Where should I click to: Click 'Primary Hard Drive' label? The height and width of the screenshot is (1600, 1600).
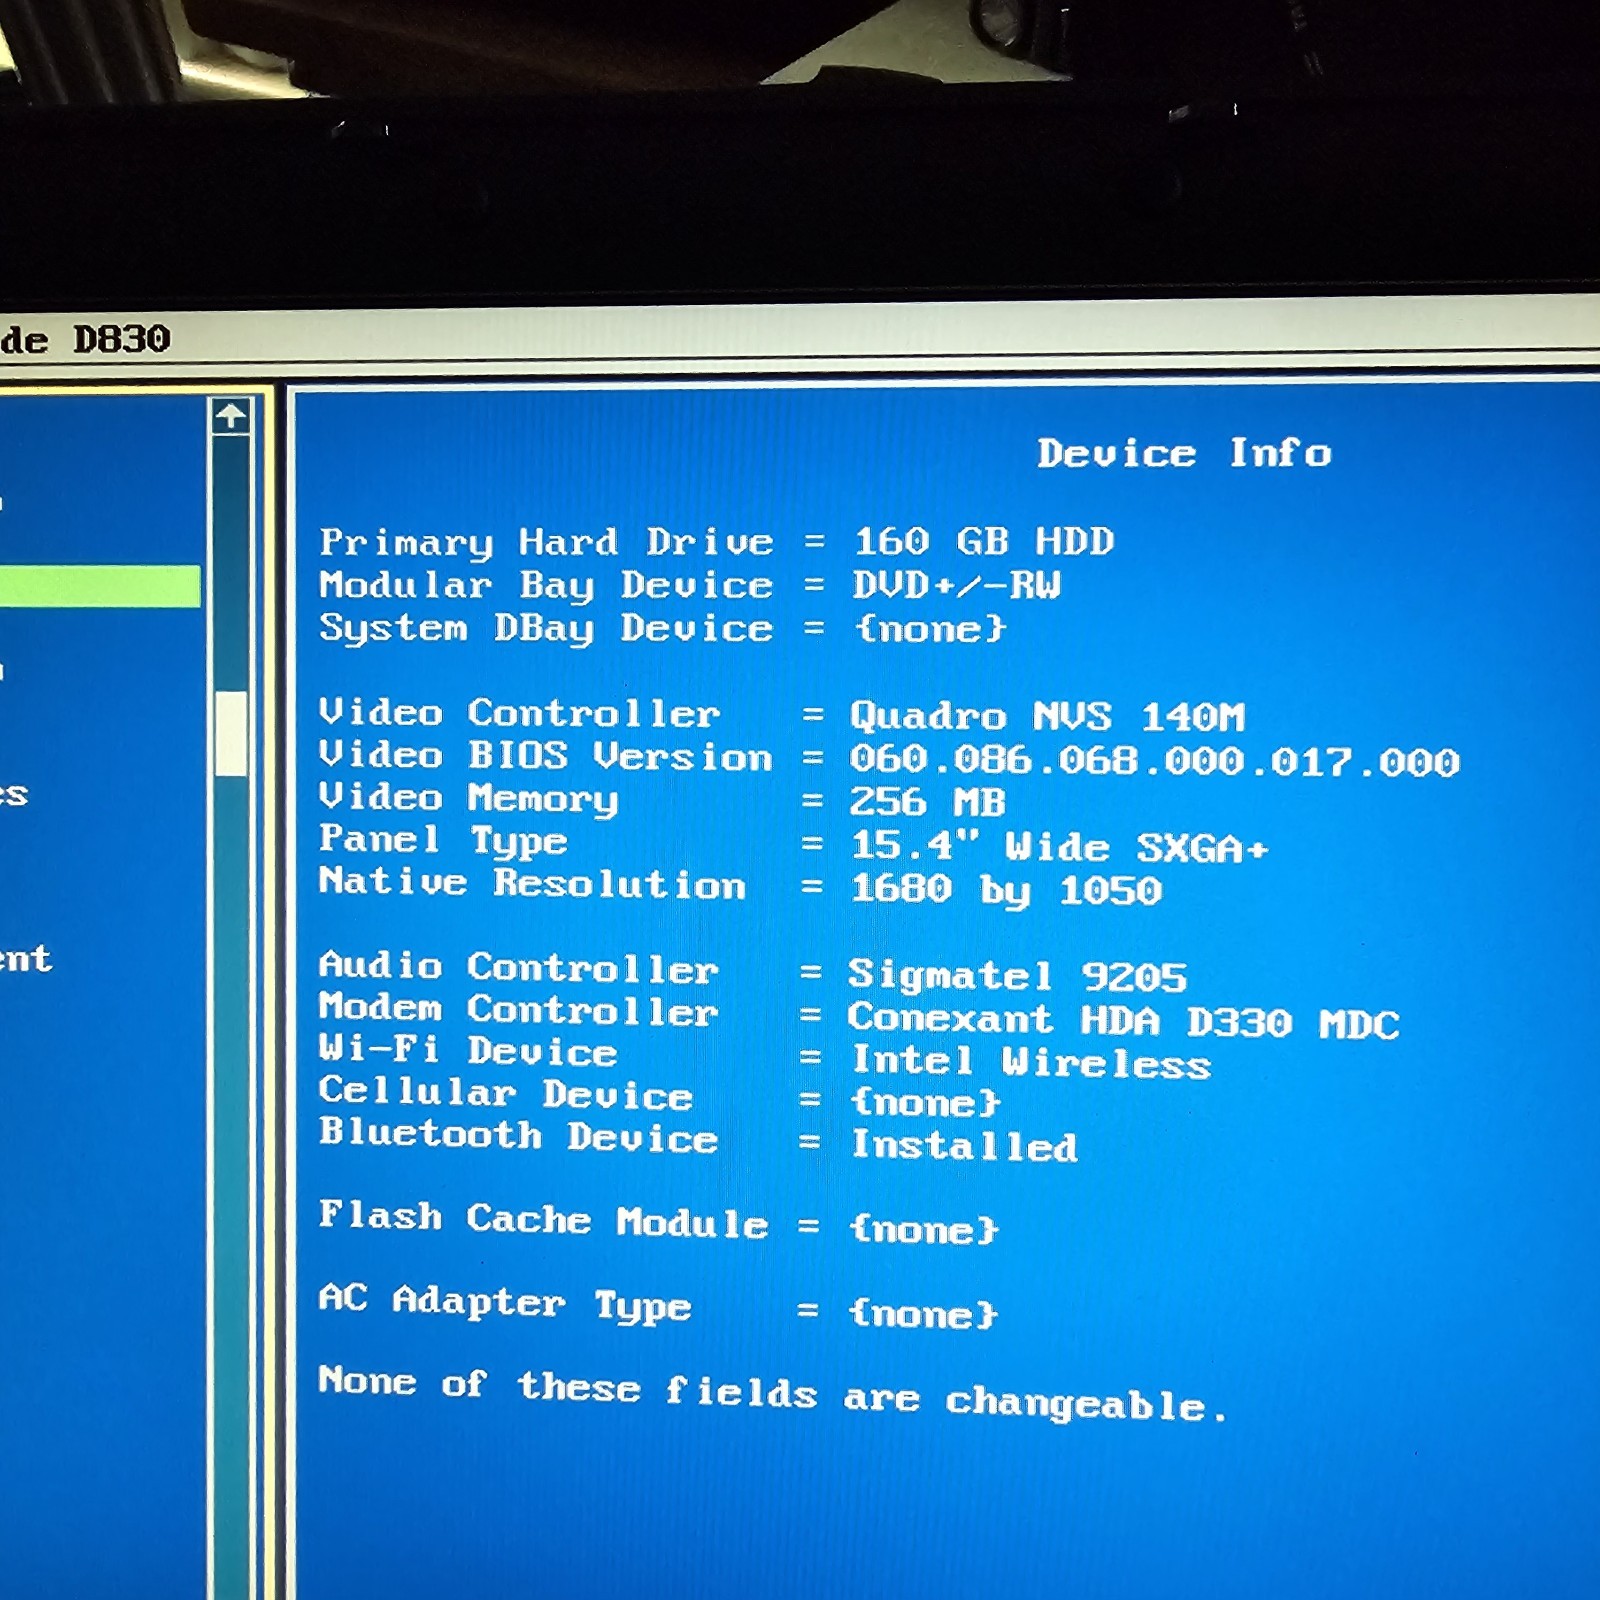tap(546, 543)
